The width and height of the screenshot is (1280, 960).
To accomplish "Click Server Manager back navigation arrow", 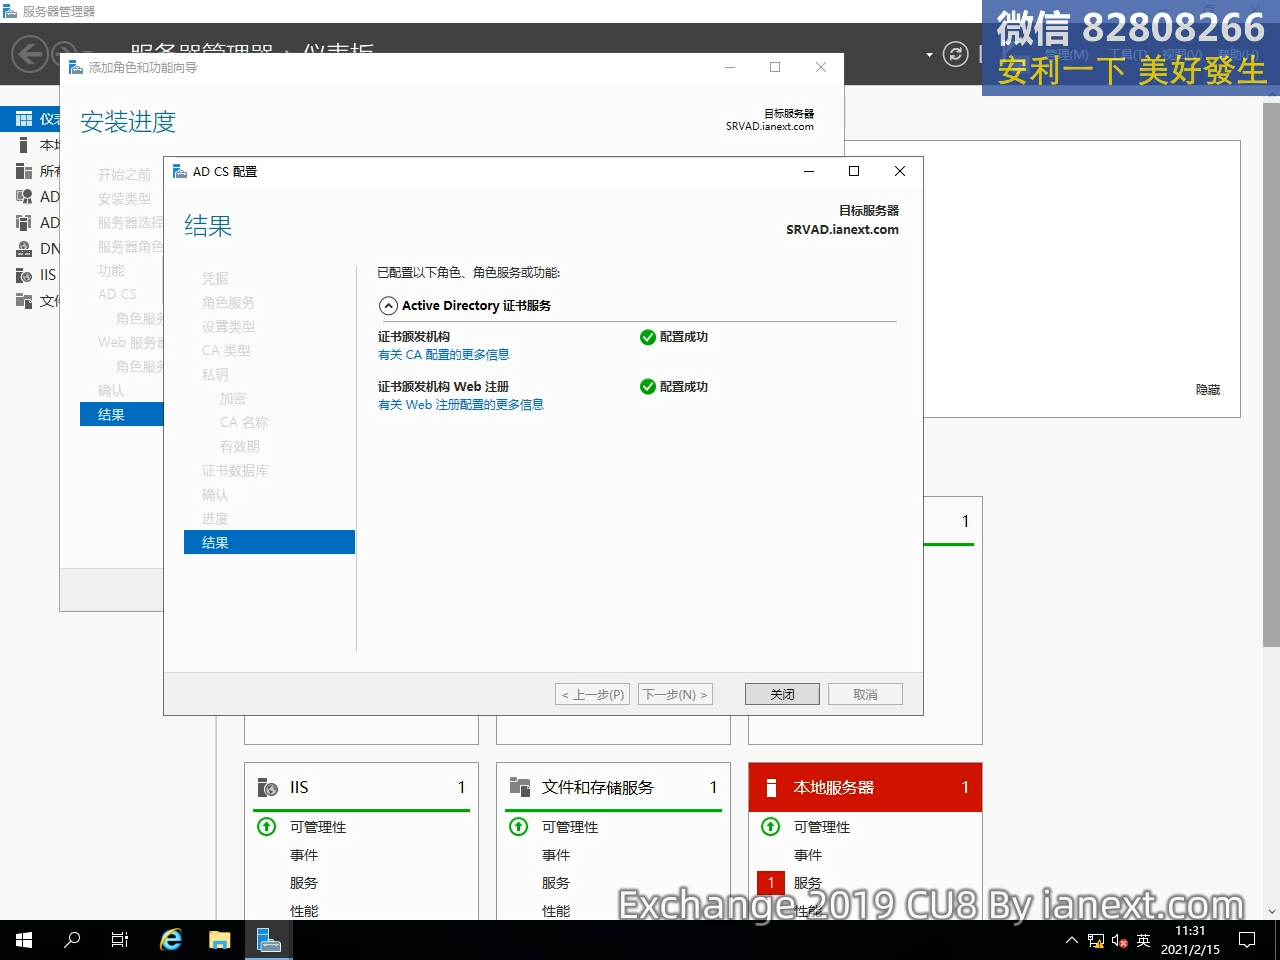I will [x=30, y=54].
